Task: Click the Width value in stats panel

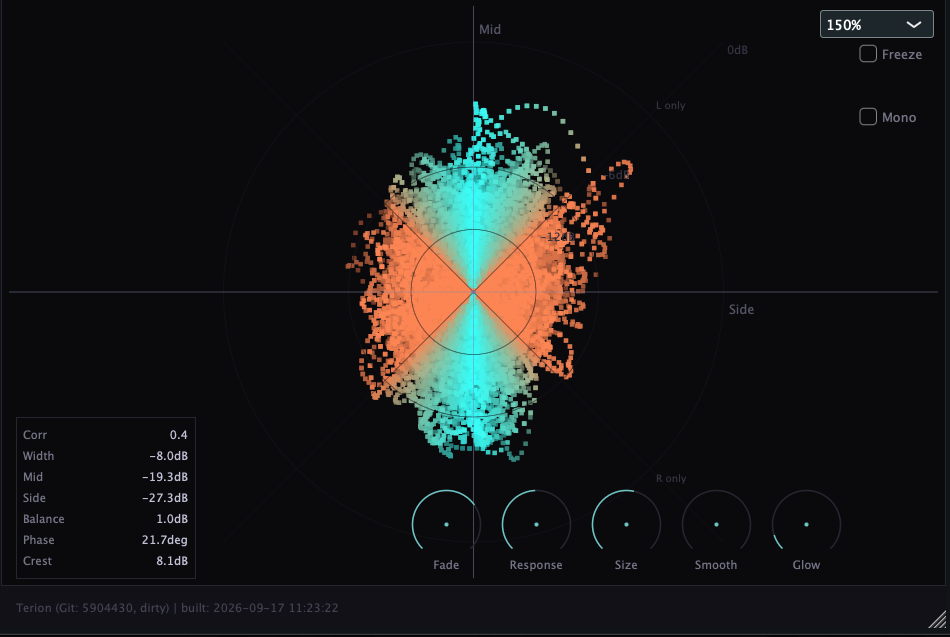Action: pos(168,456)
